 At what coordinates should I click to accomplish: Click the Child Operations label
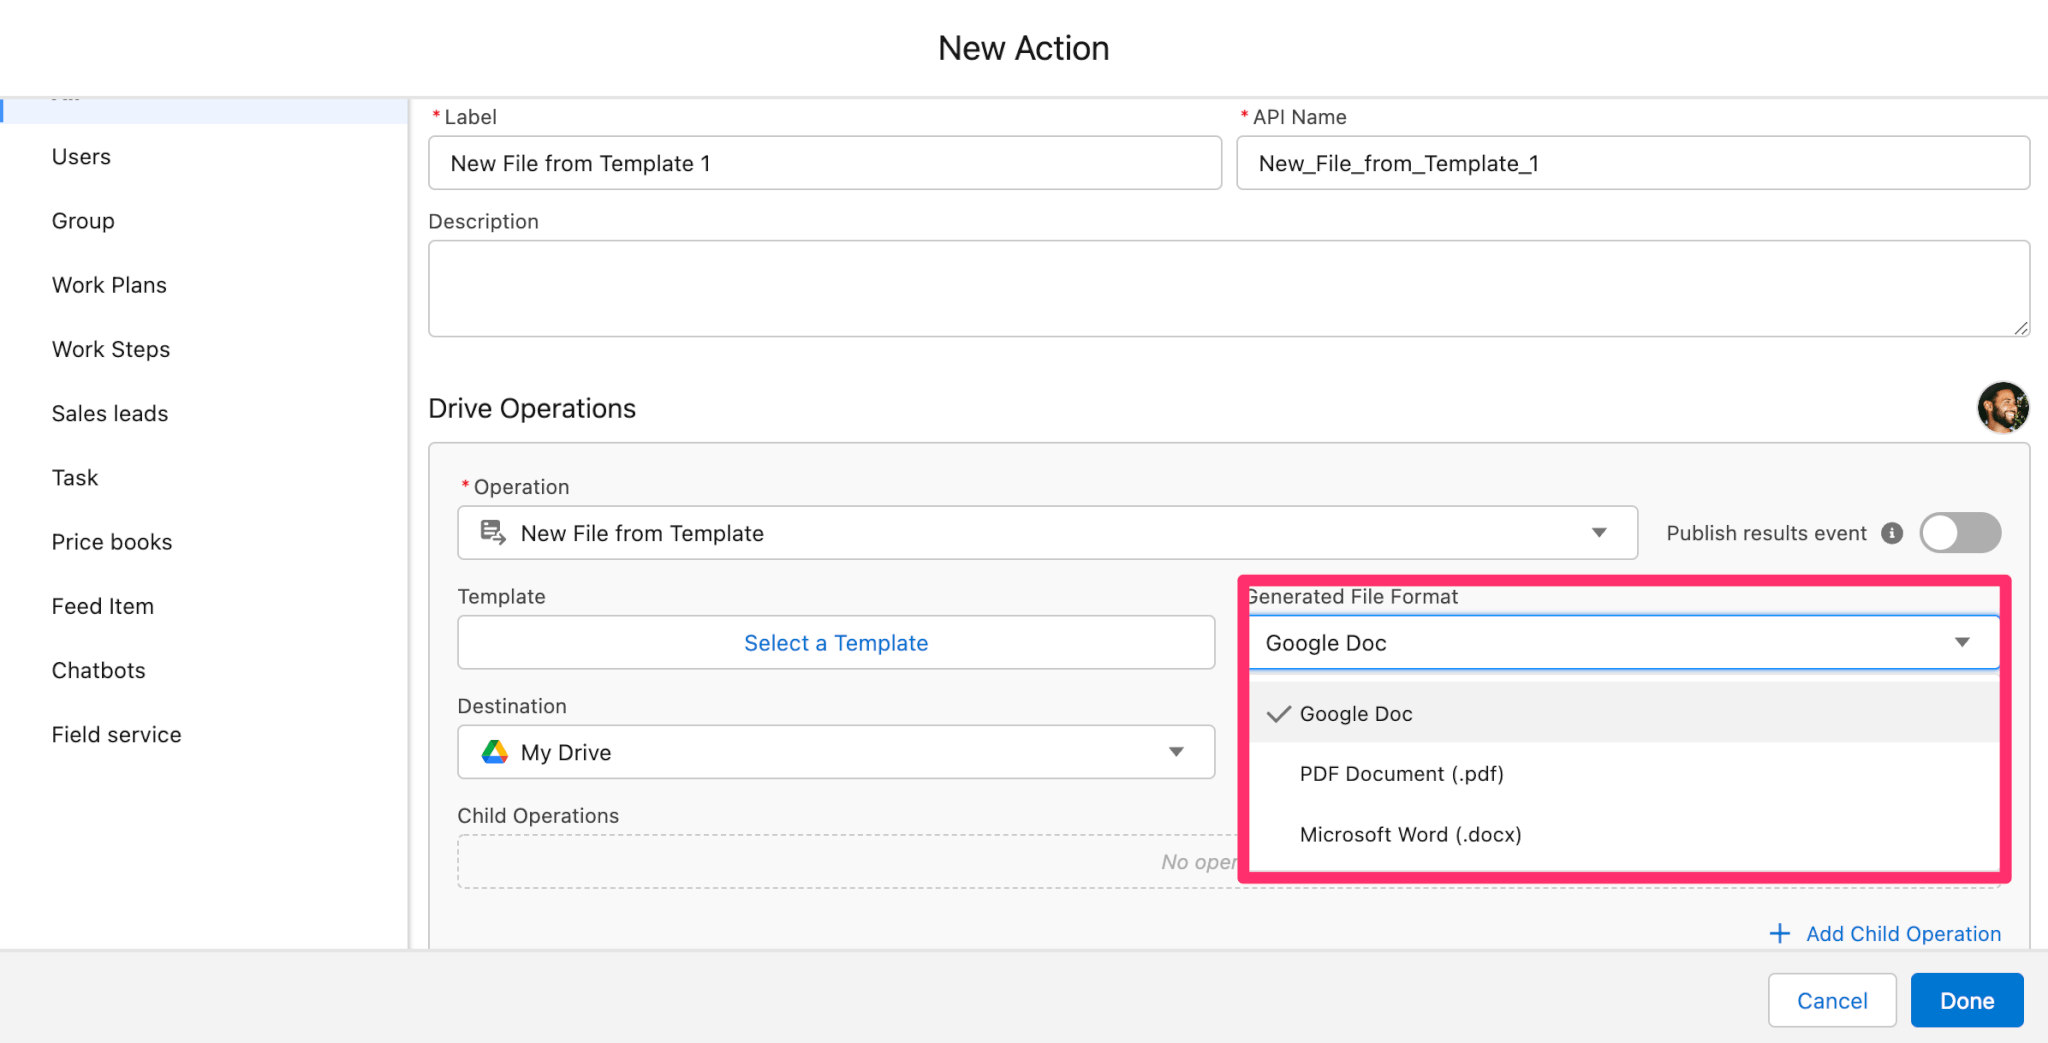538,816
